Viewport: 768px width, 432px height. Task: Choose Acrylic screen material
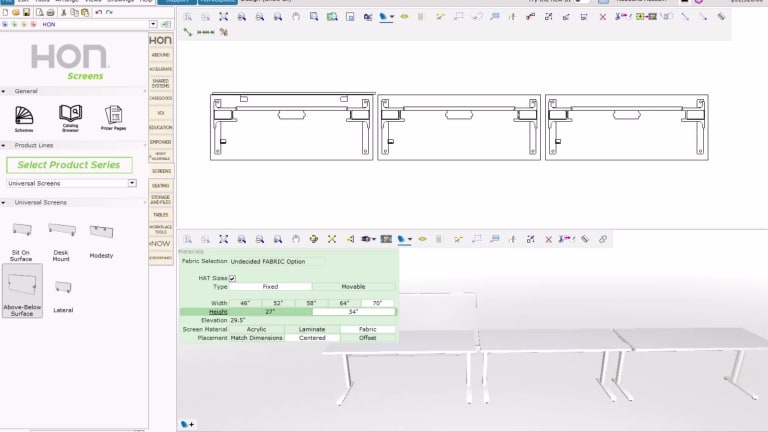point(256,329)
